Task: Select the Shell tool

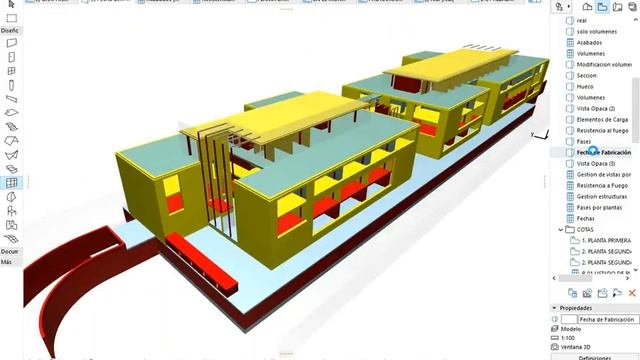Action: (x=11, y=155)
